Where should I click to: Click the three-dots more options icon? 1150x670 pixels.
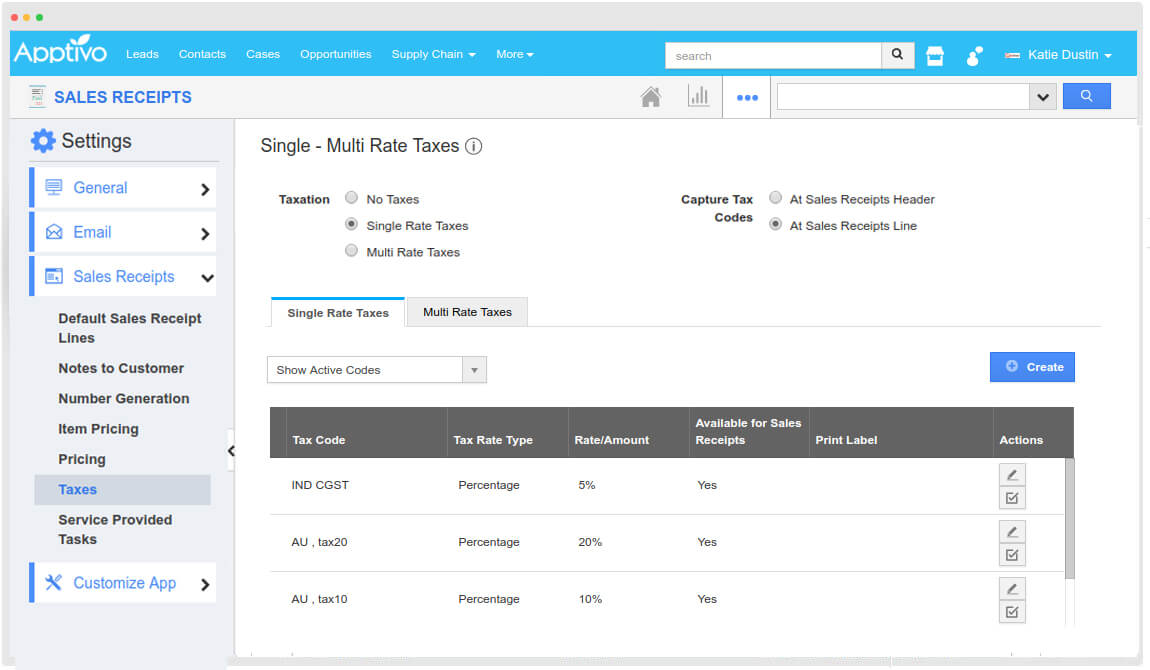[747, 97]
